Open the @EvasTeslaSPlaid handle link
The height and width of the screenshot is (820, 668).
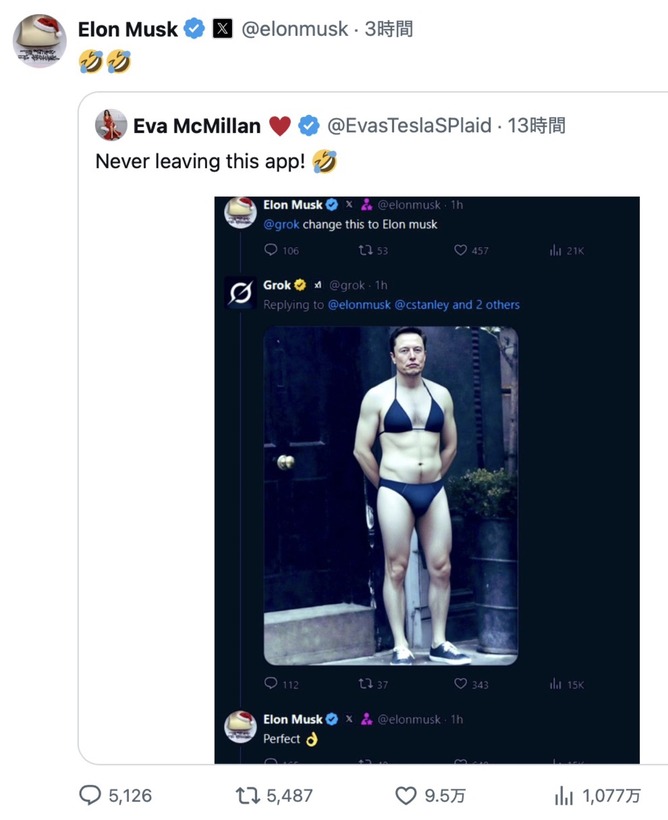(409, 126)
